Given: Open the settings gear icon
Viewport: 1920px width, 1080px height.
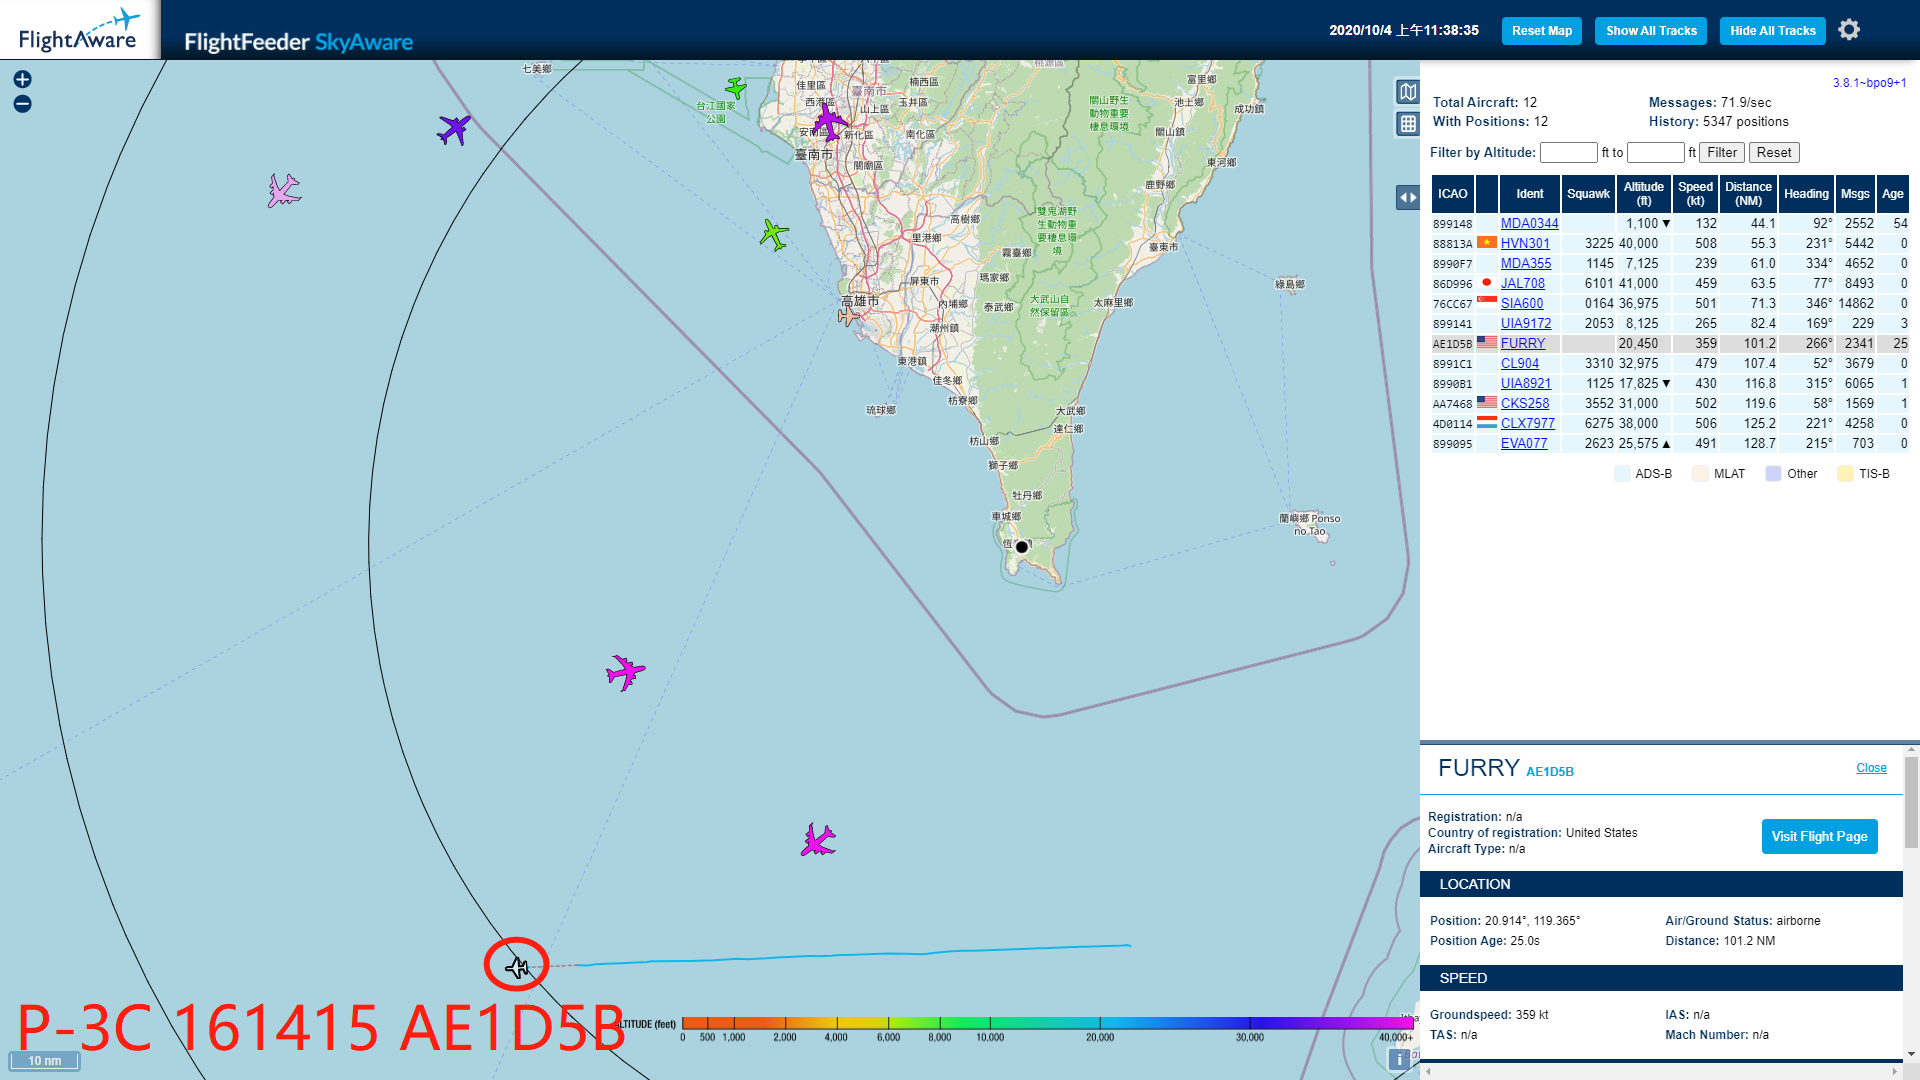Looking at the screenshot, I should click(1849, 30).
